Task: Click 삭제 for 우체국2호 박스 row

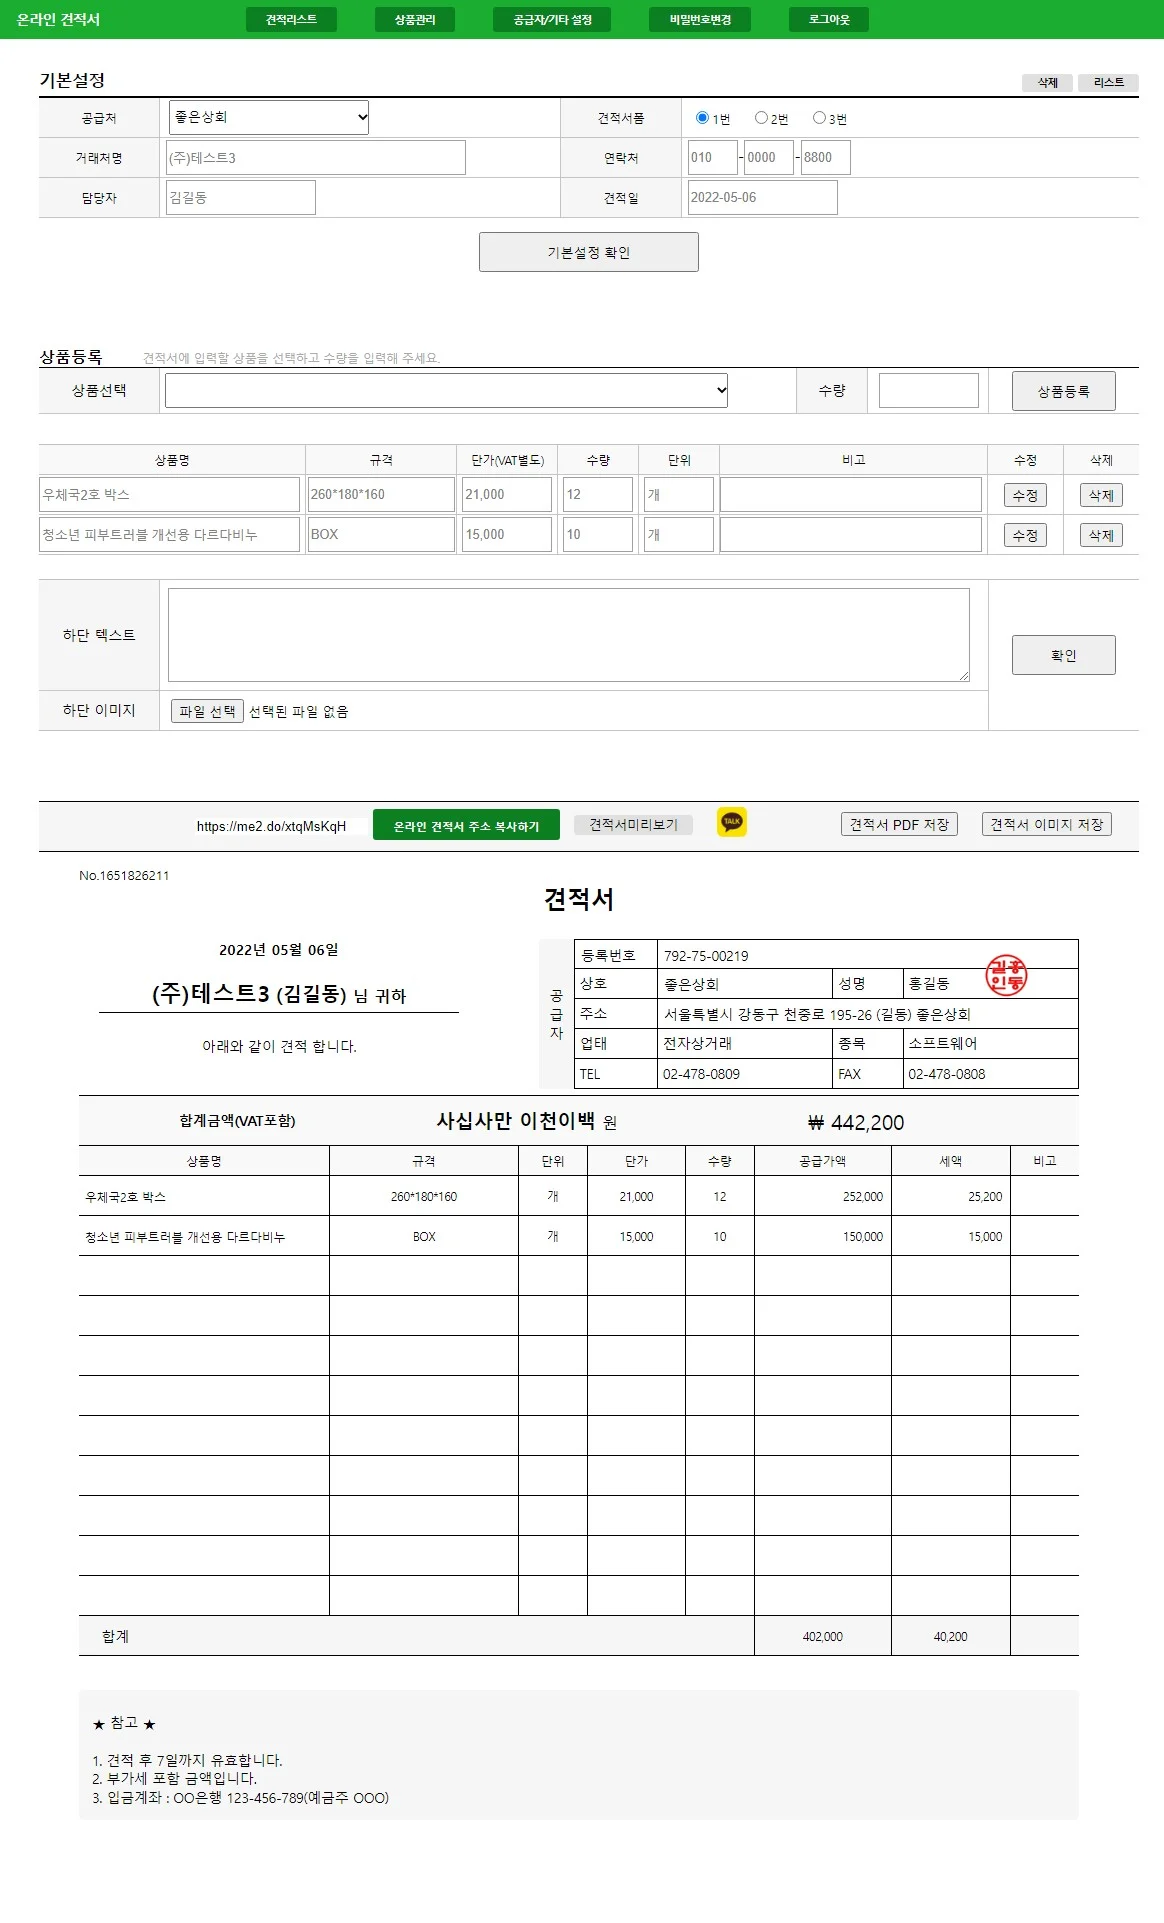Action: point(1101,495)
